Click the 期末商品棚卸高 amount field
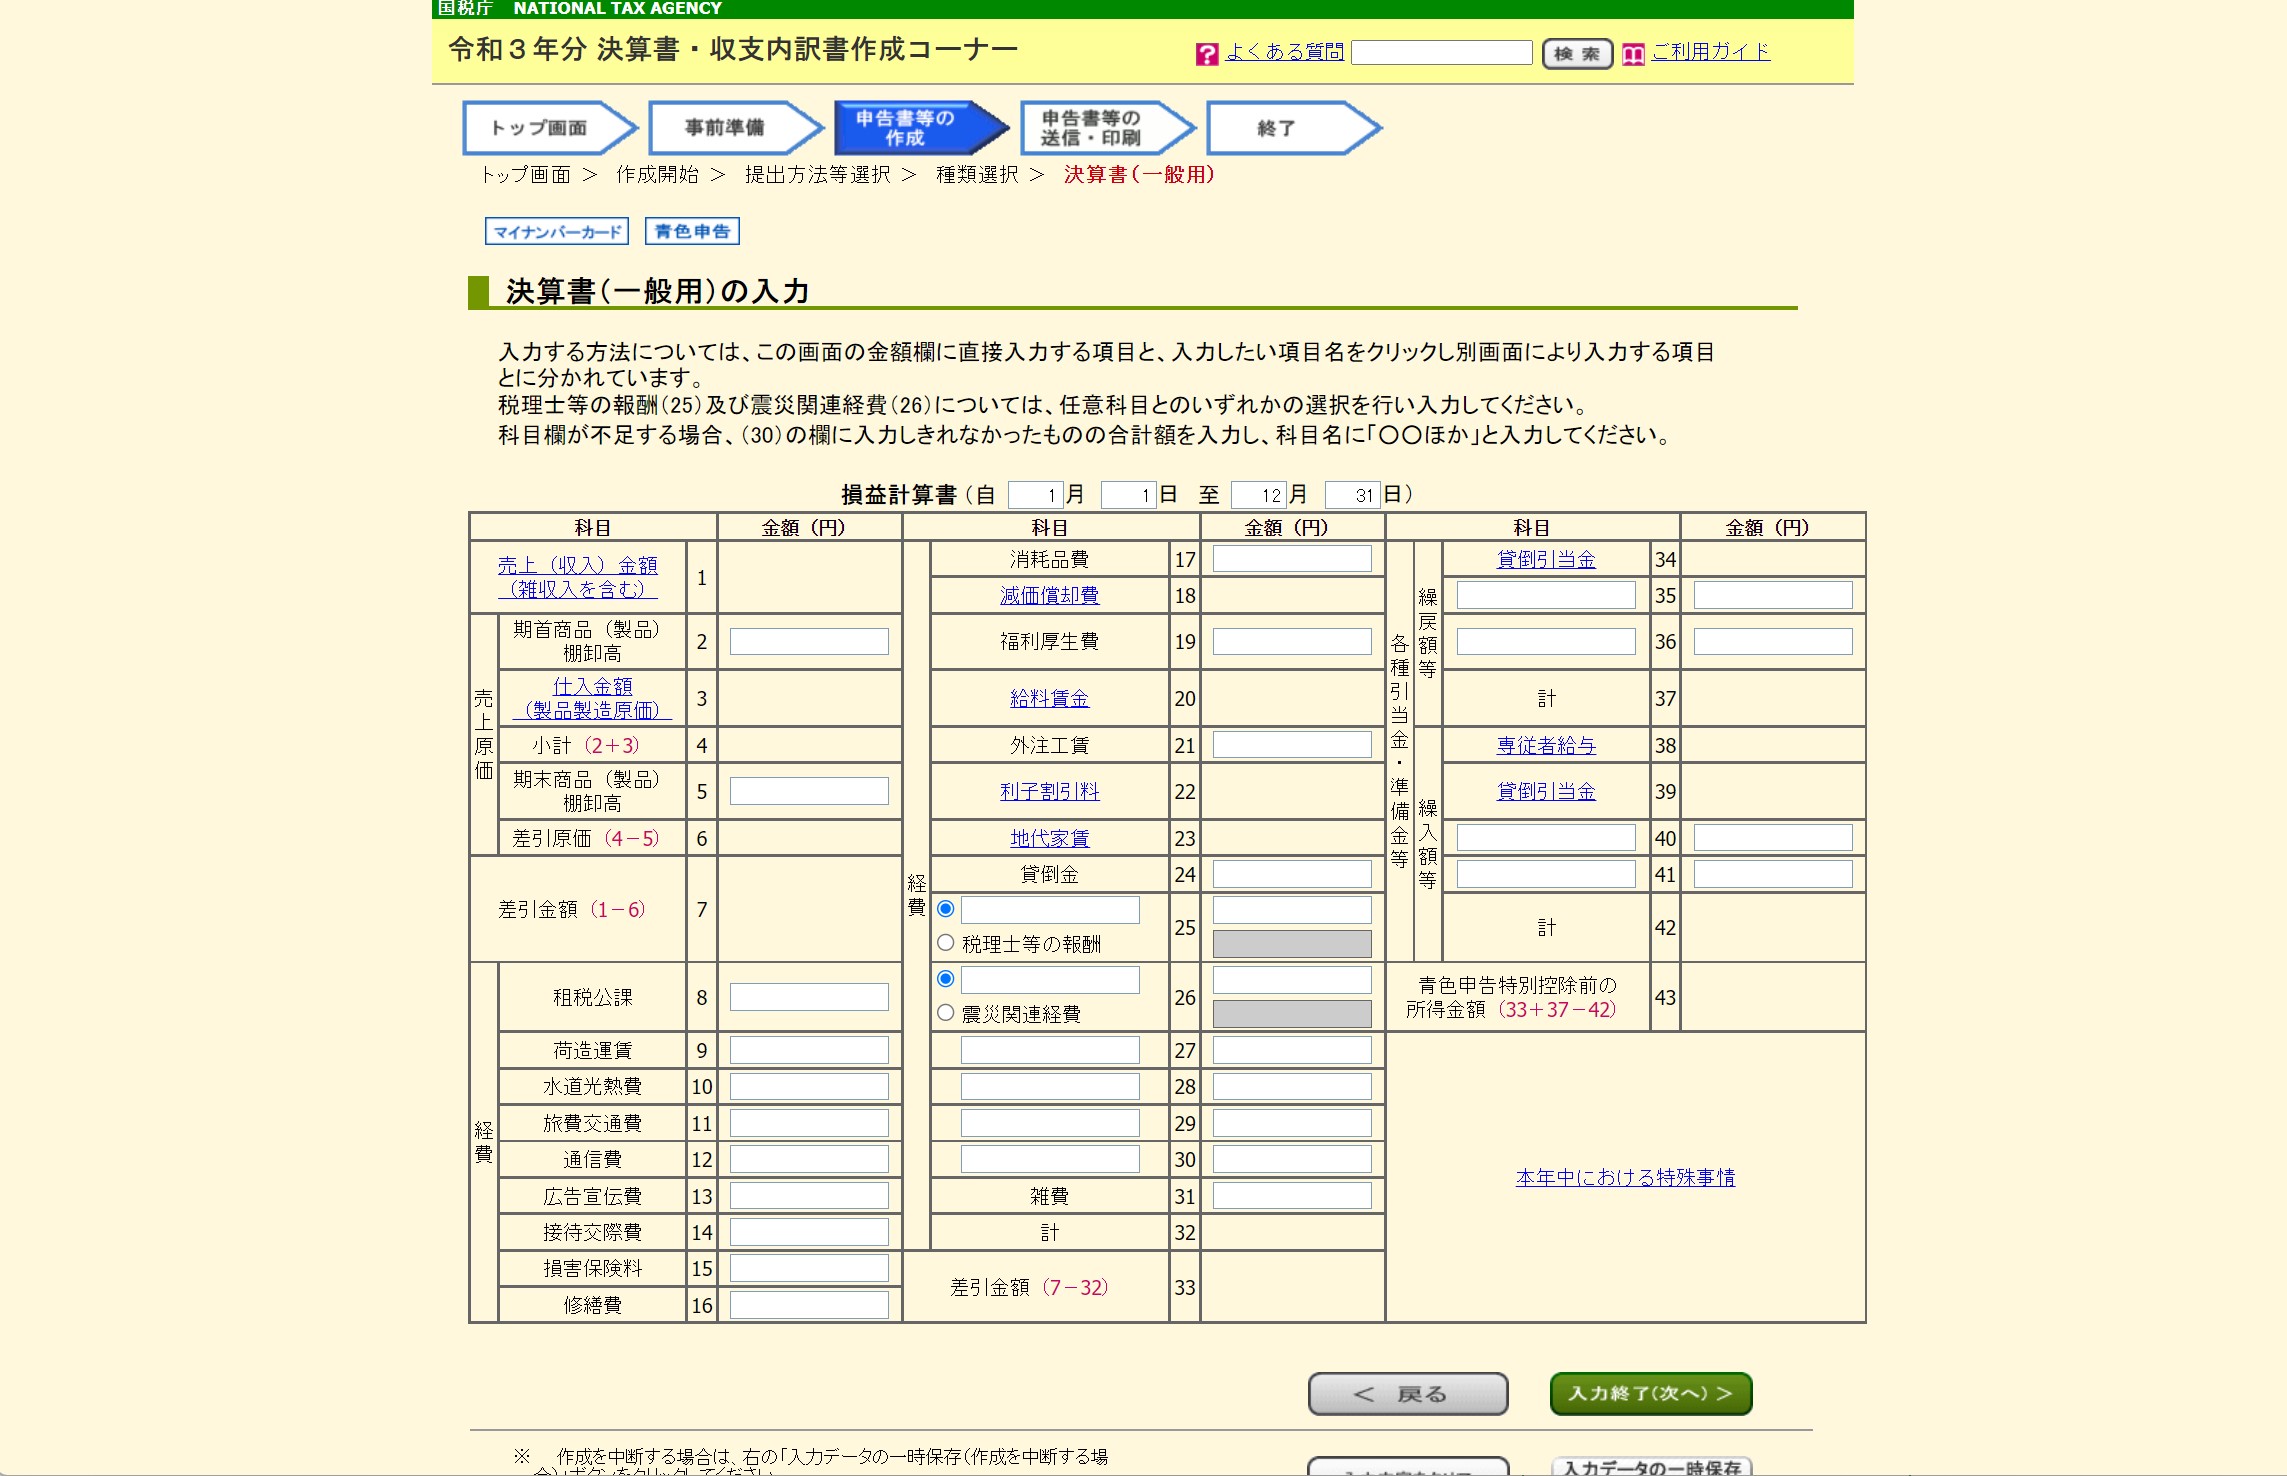 (x=810, y=792)
